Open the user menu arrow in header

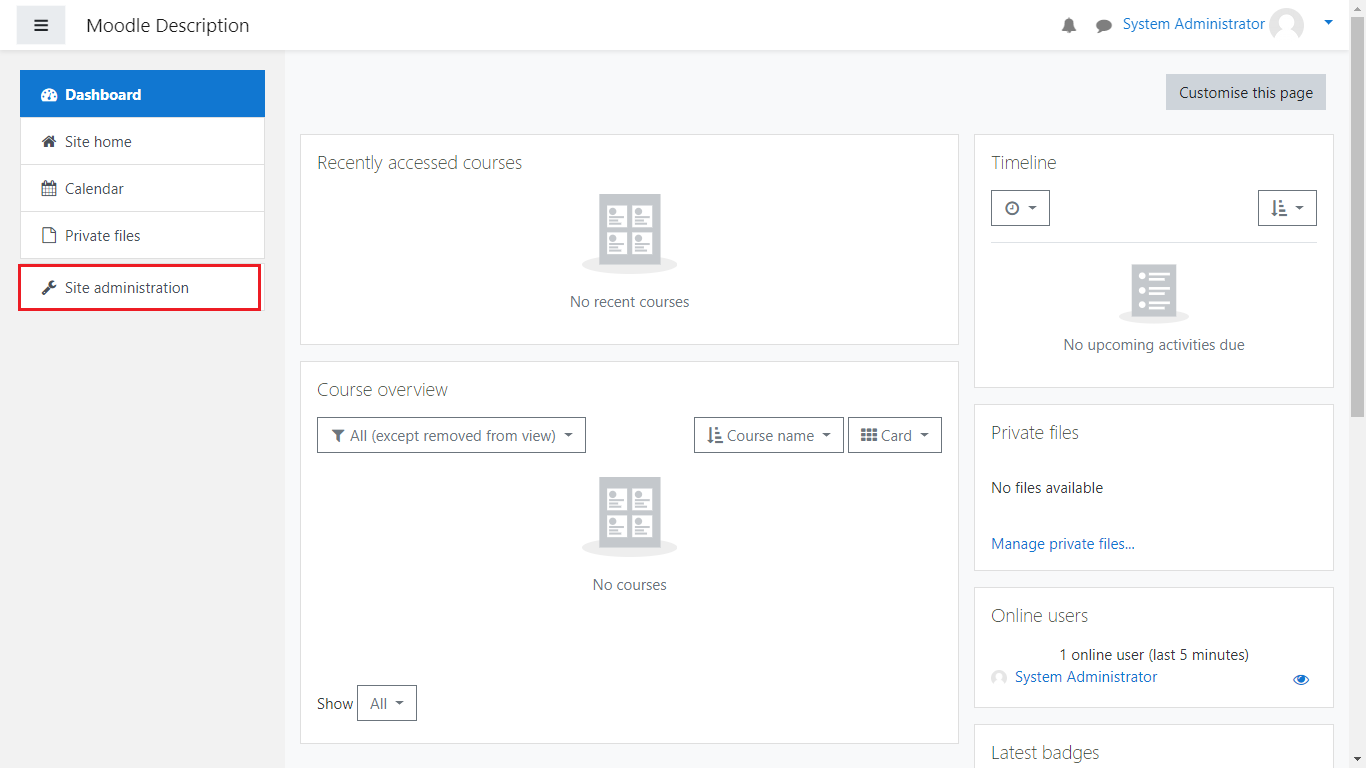point(1328,23)
